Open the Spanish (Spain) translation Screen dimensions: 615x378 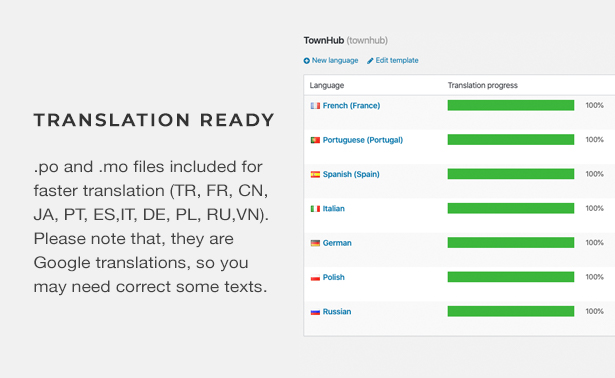coord(351,174)
